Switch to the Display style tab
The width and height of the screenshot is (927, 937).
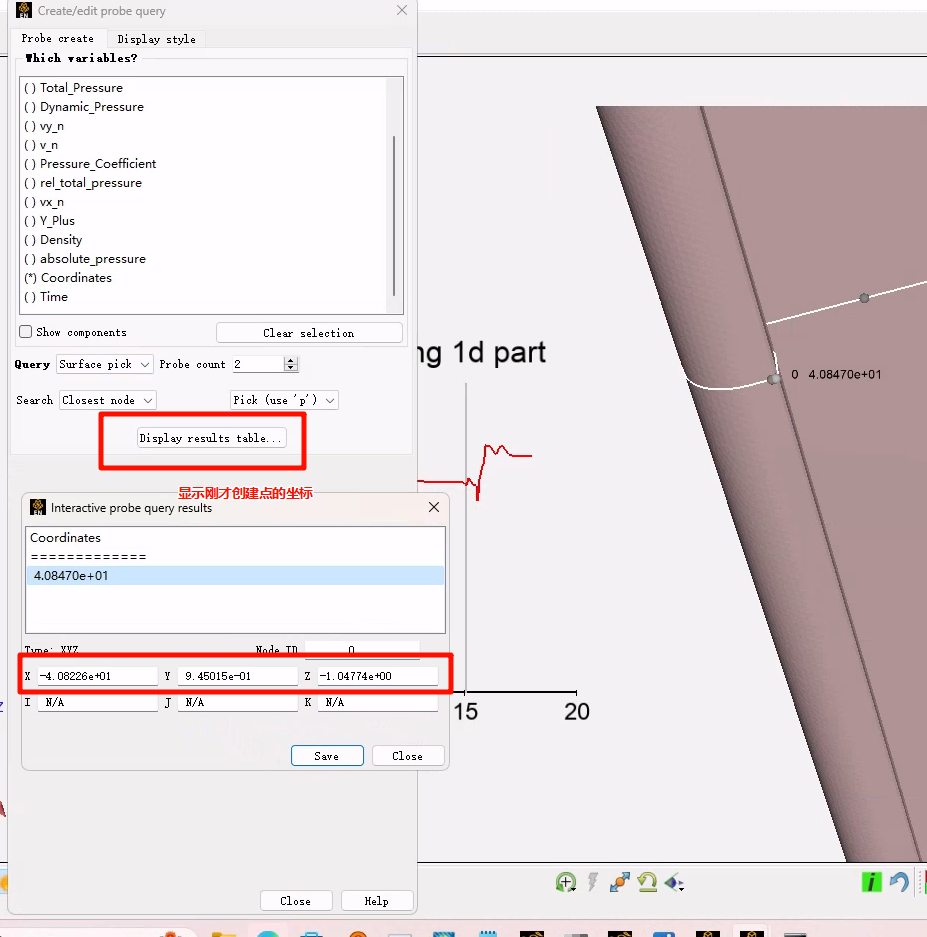click(156, 39)
